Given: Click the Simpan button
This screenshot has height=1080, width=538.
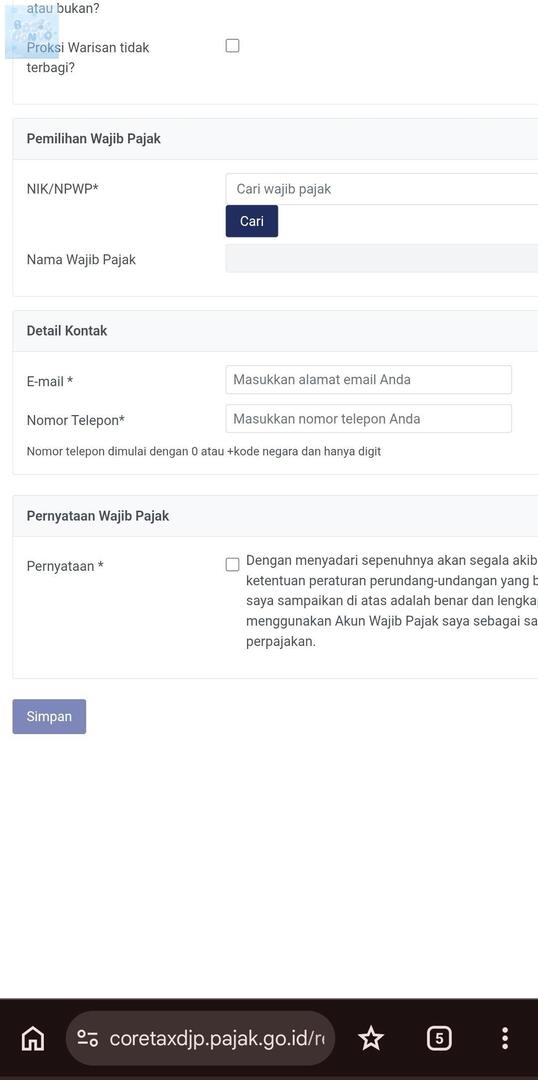Looking at the screenshot, I should pos(49,716).
